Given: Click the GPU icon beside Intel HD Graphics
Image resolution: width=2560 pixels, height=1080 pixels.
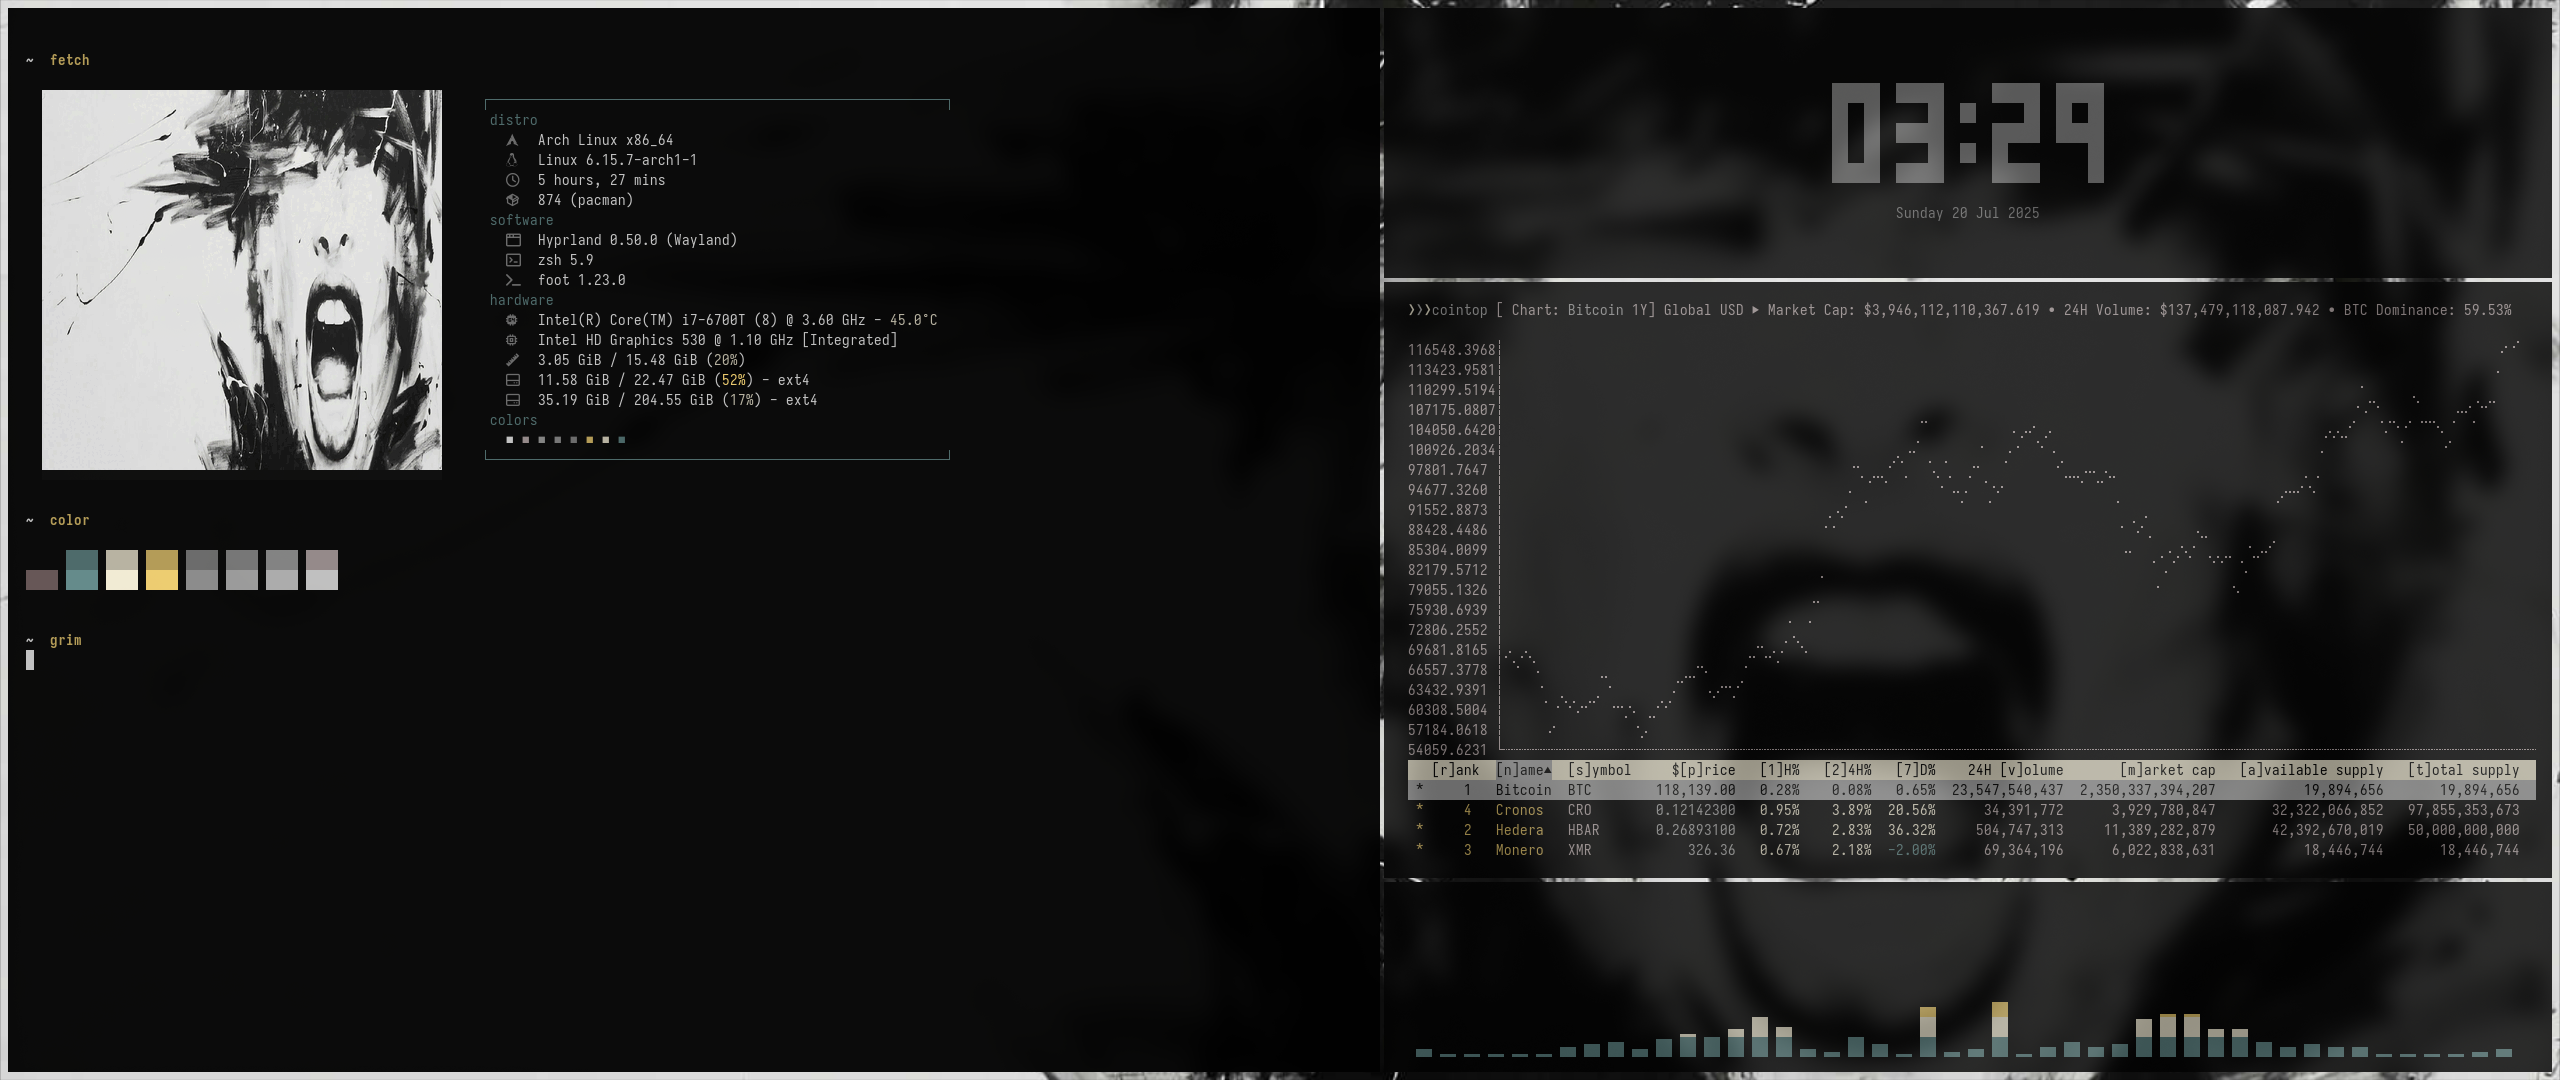Looking at the screenshot, I should (512, 340).
